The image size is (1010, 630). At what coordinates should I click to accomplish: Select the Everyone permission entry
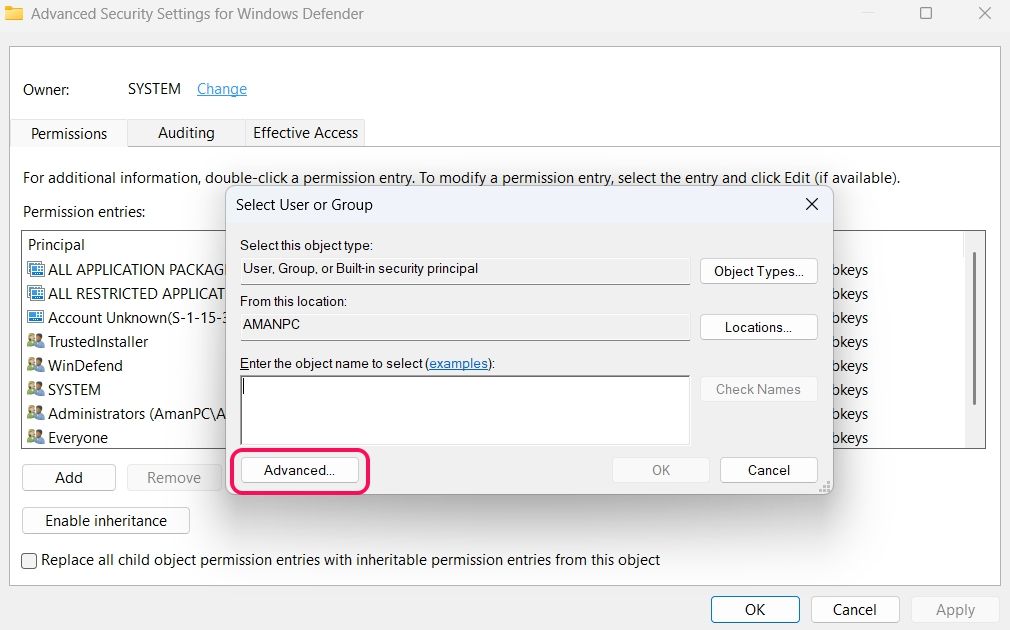click(x=78, y=437)
